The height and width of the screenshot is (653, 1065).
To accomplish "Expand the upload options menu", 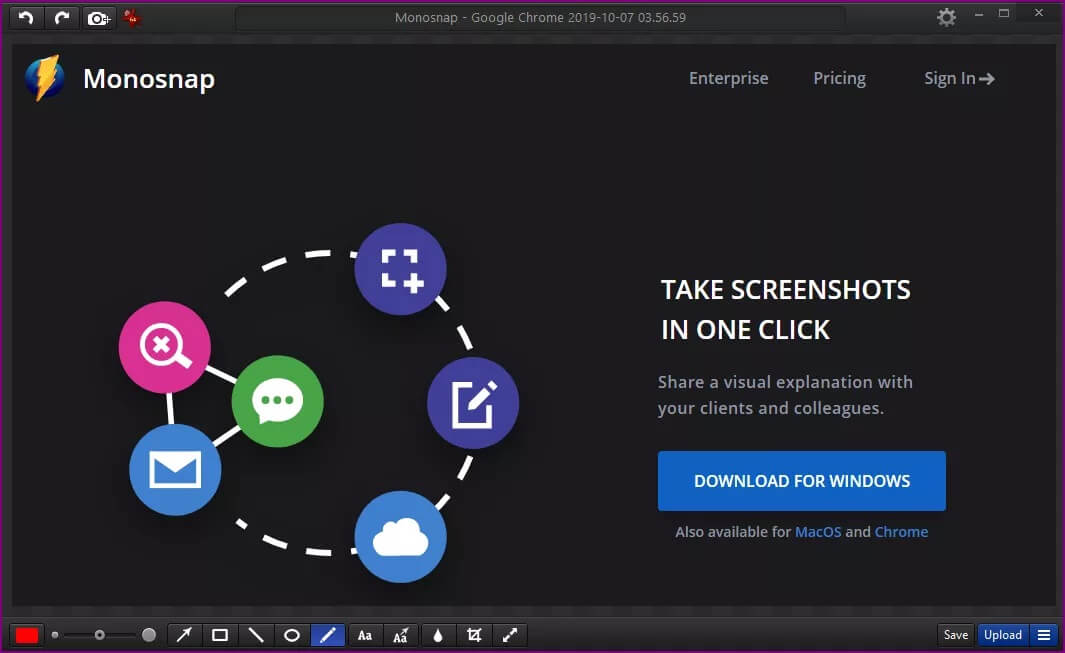I will click(1043, 635).
